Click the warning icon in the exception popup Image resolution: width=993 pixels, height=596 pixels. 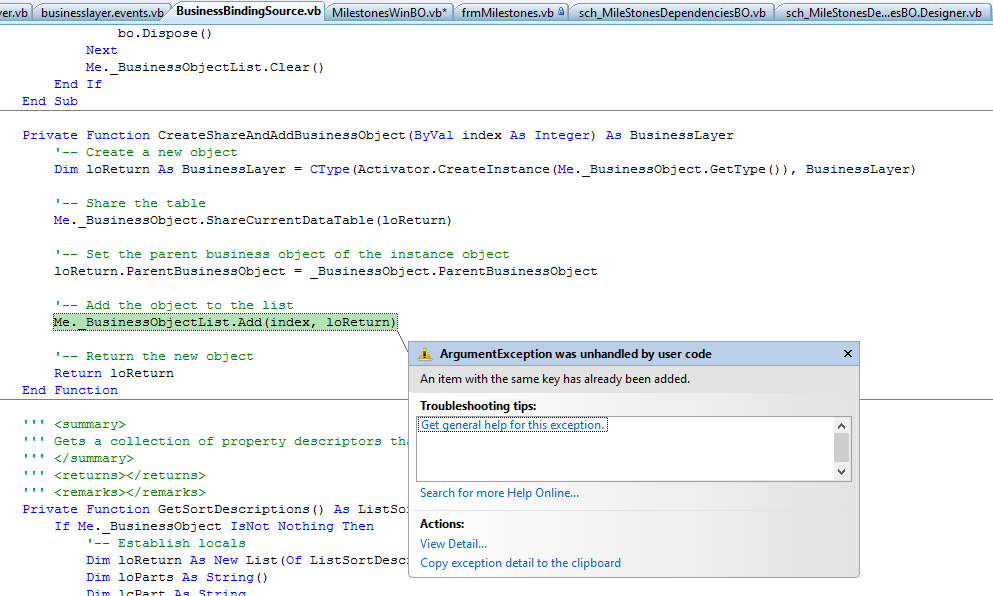click(x=426, y=354)
